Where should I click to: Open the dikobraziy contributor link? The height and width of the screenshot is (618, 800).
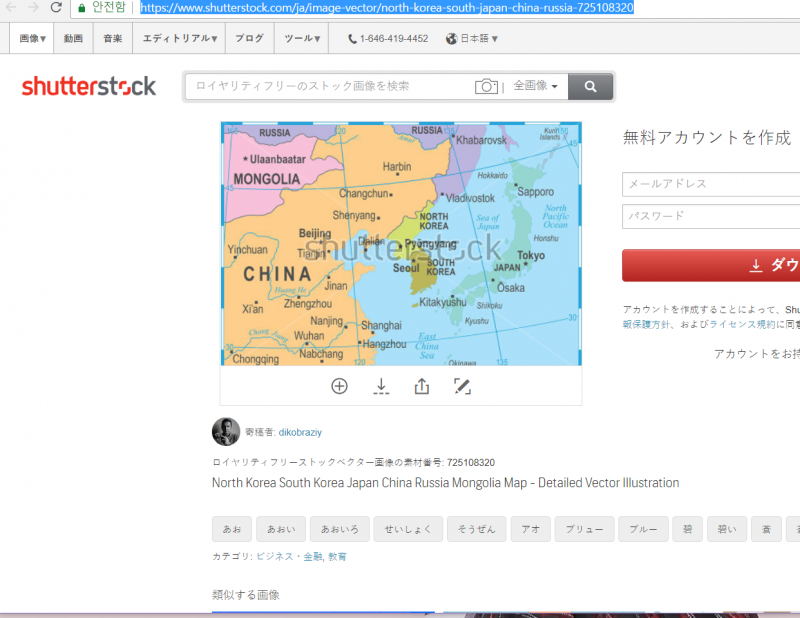[300, 433]
